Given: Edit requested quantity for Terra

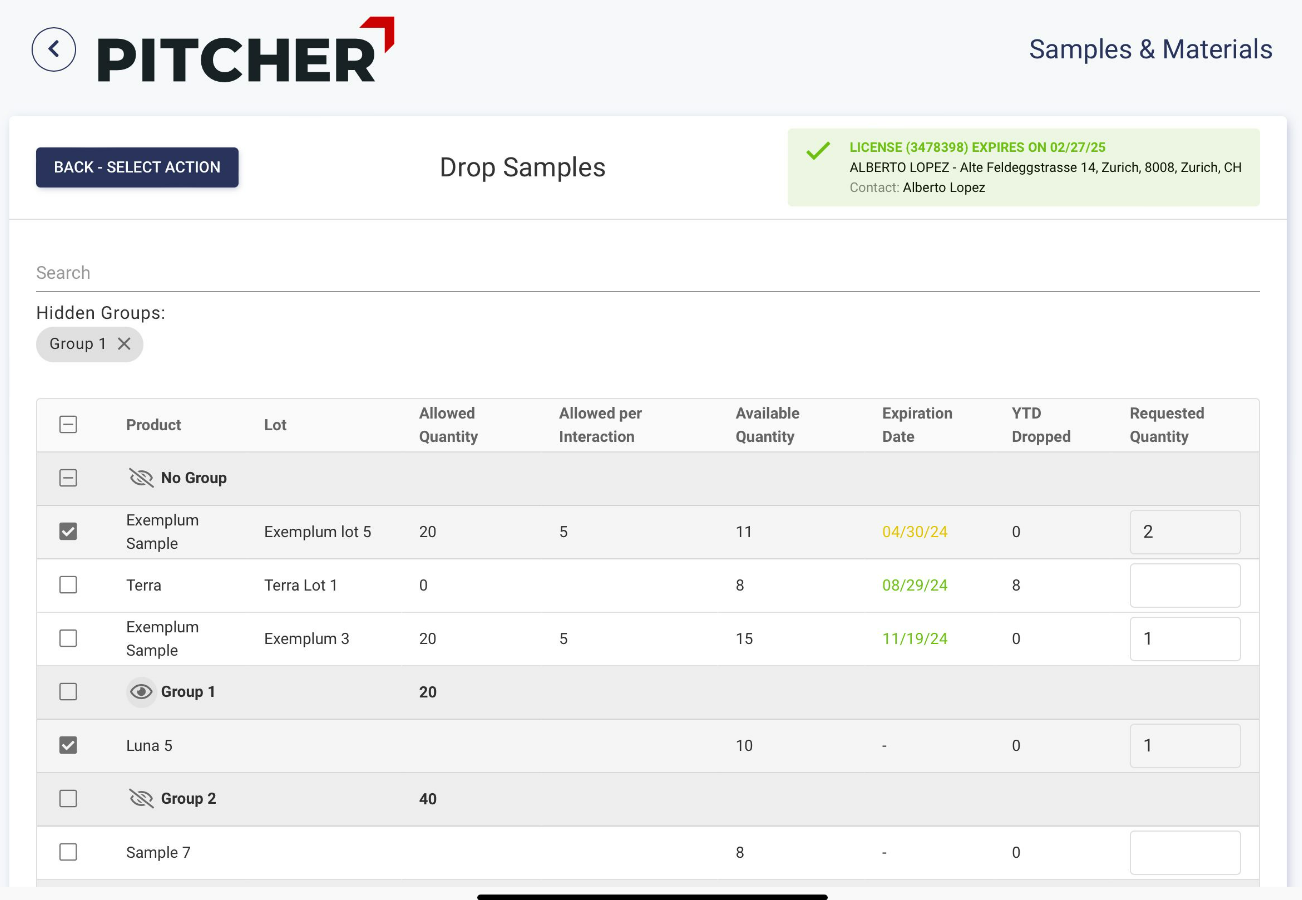Looking at the screenshot, I should coord(1185,585).
